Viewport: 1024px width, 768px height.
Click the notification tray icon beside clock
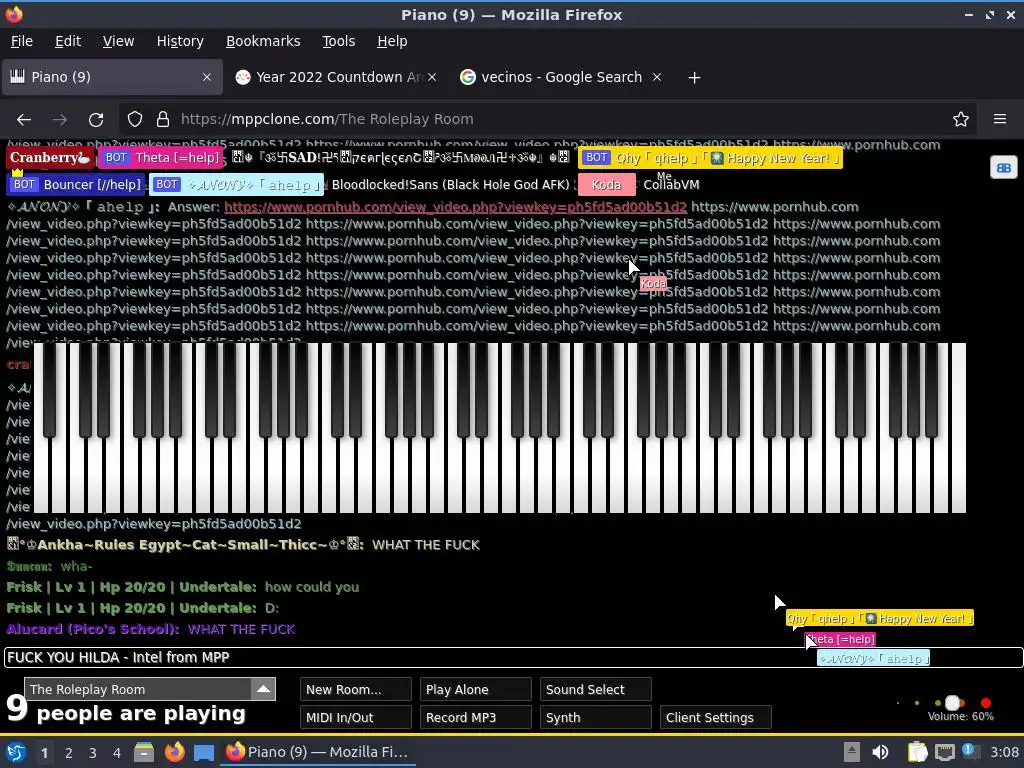(x=970, y=752)
